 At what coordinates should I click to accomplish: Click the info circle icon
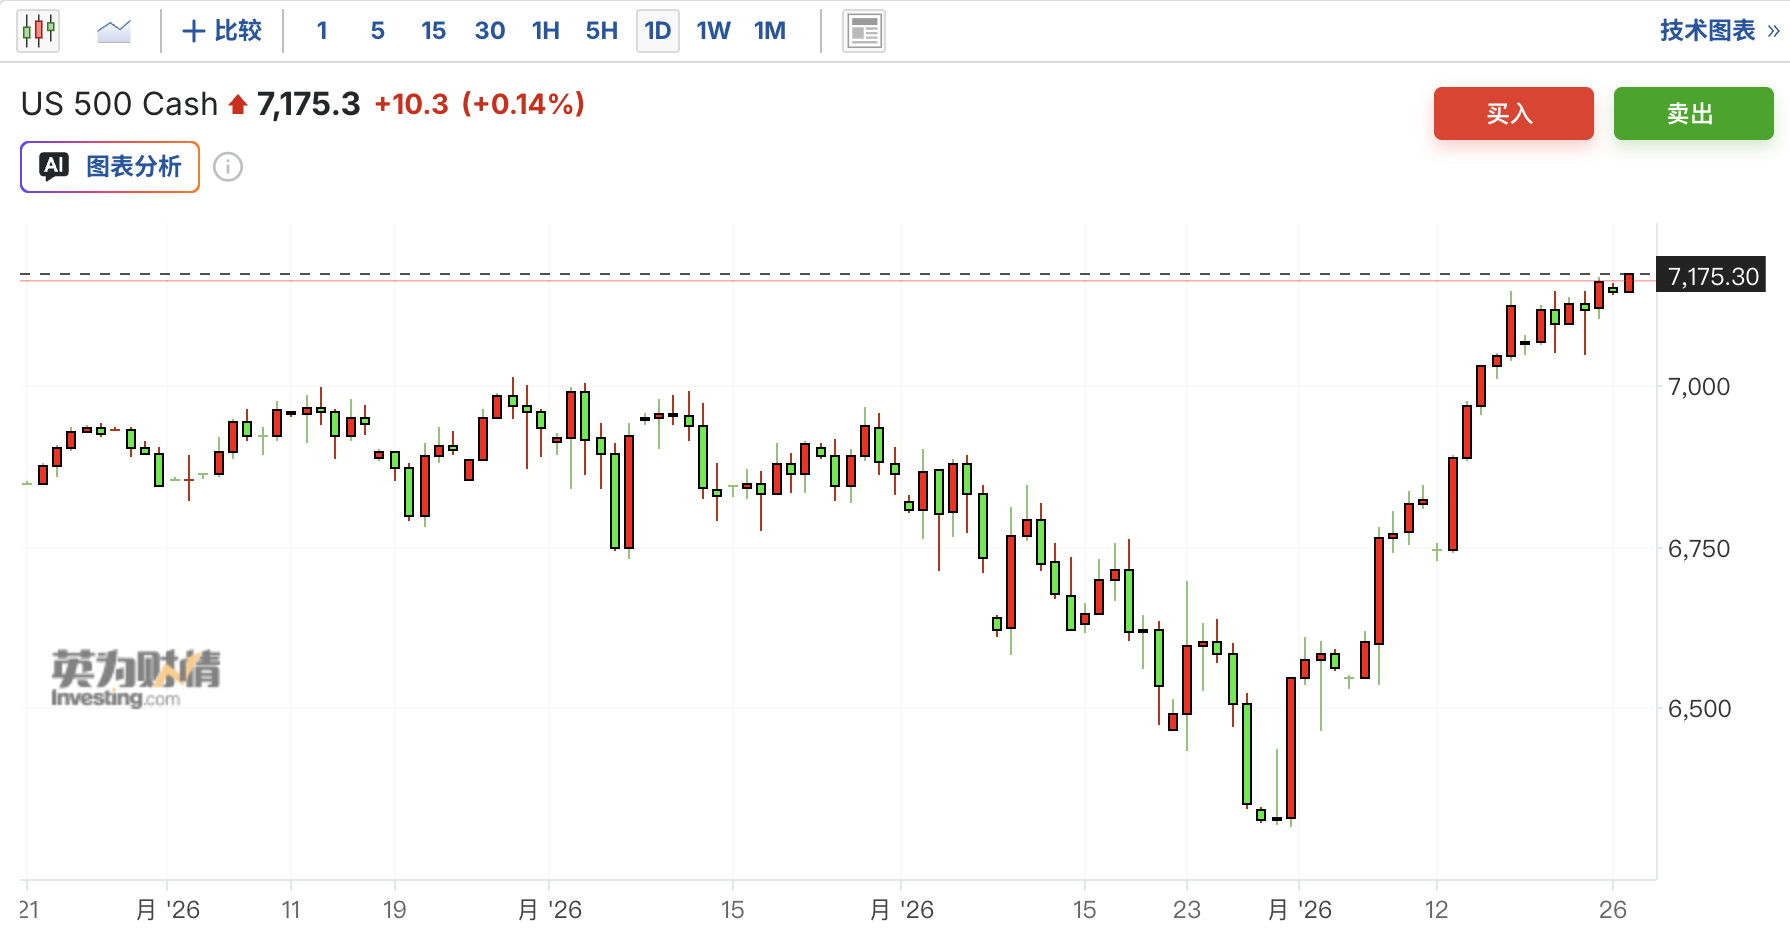click(x=228, y=167)
